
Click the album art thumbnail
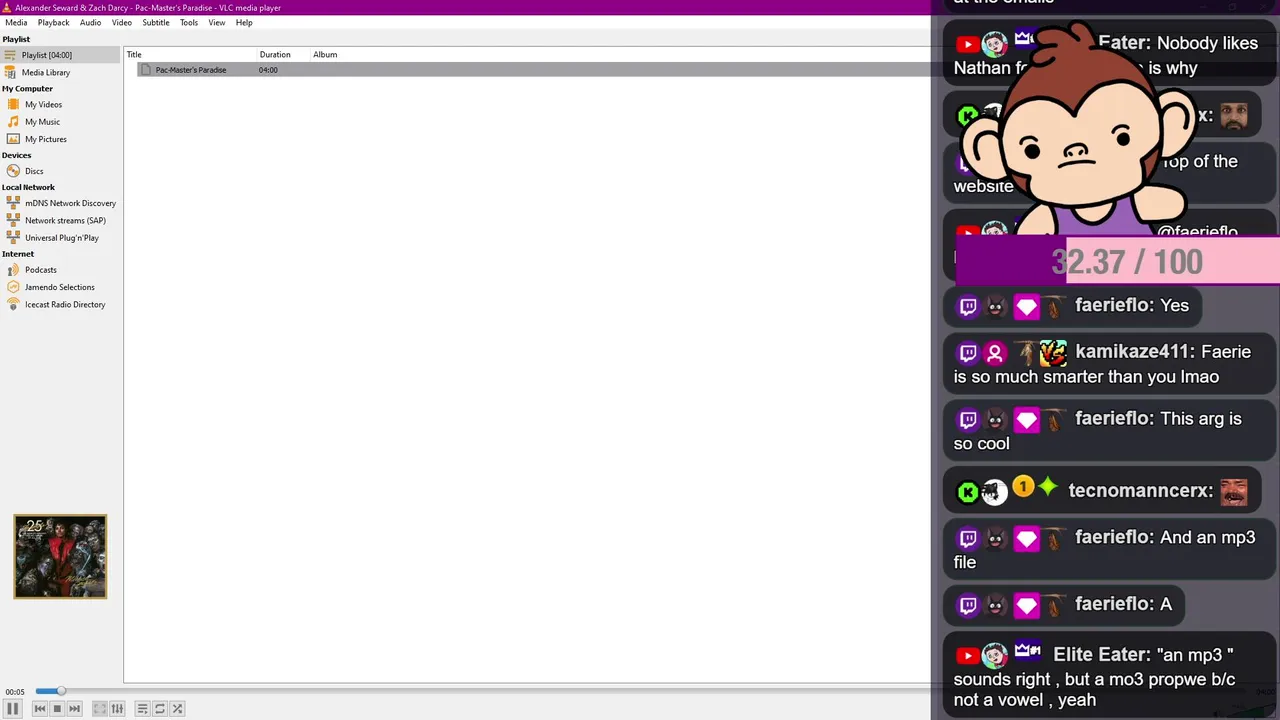[60, 557]
